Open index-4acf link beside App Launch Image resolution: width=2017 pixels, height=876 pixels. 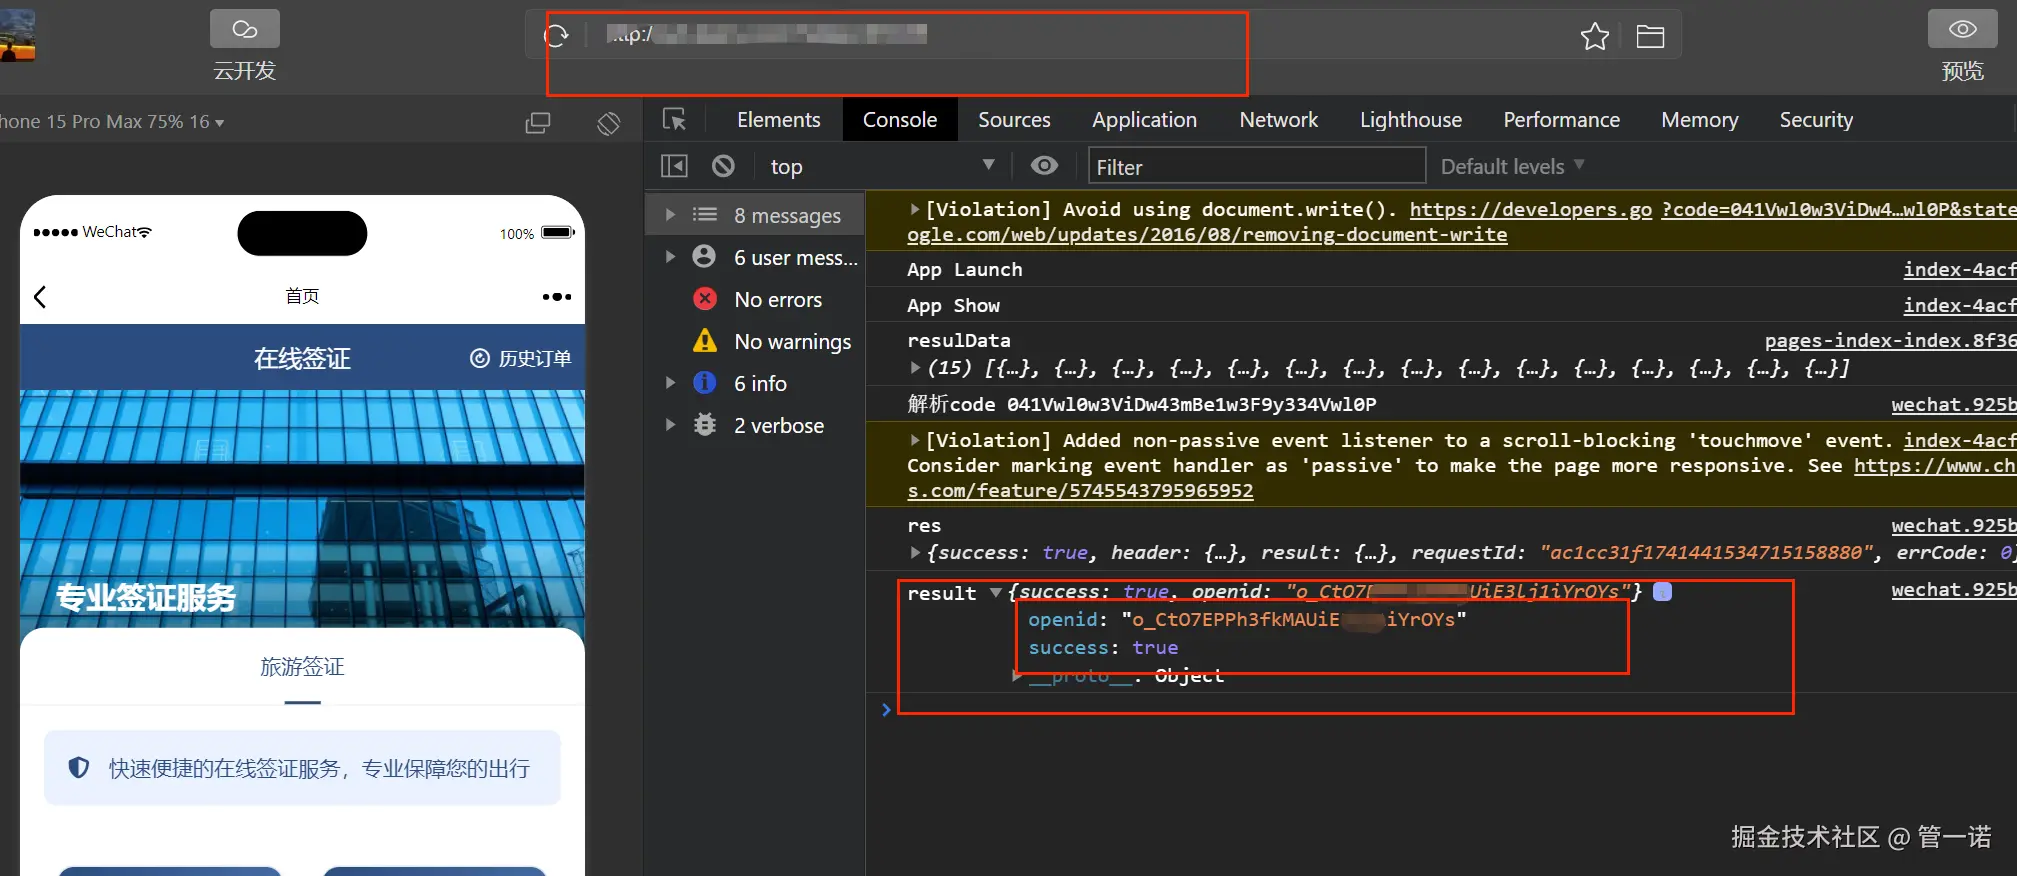[1960, 269]
